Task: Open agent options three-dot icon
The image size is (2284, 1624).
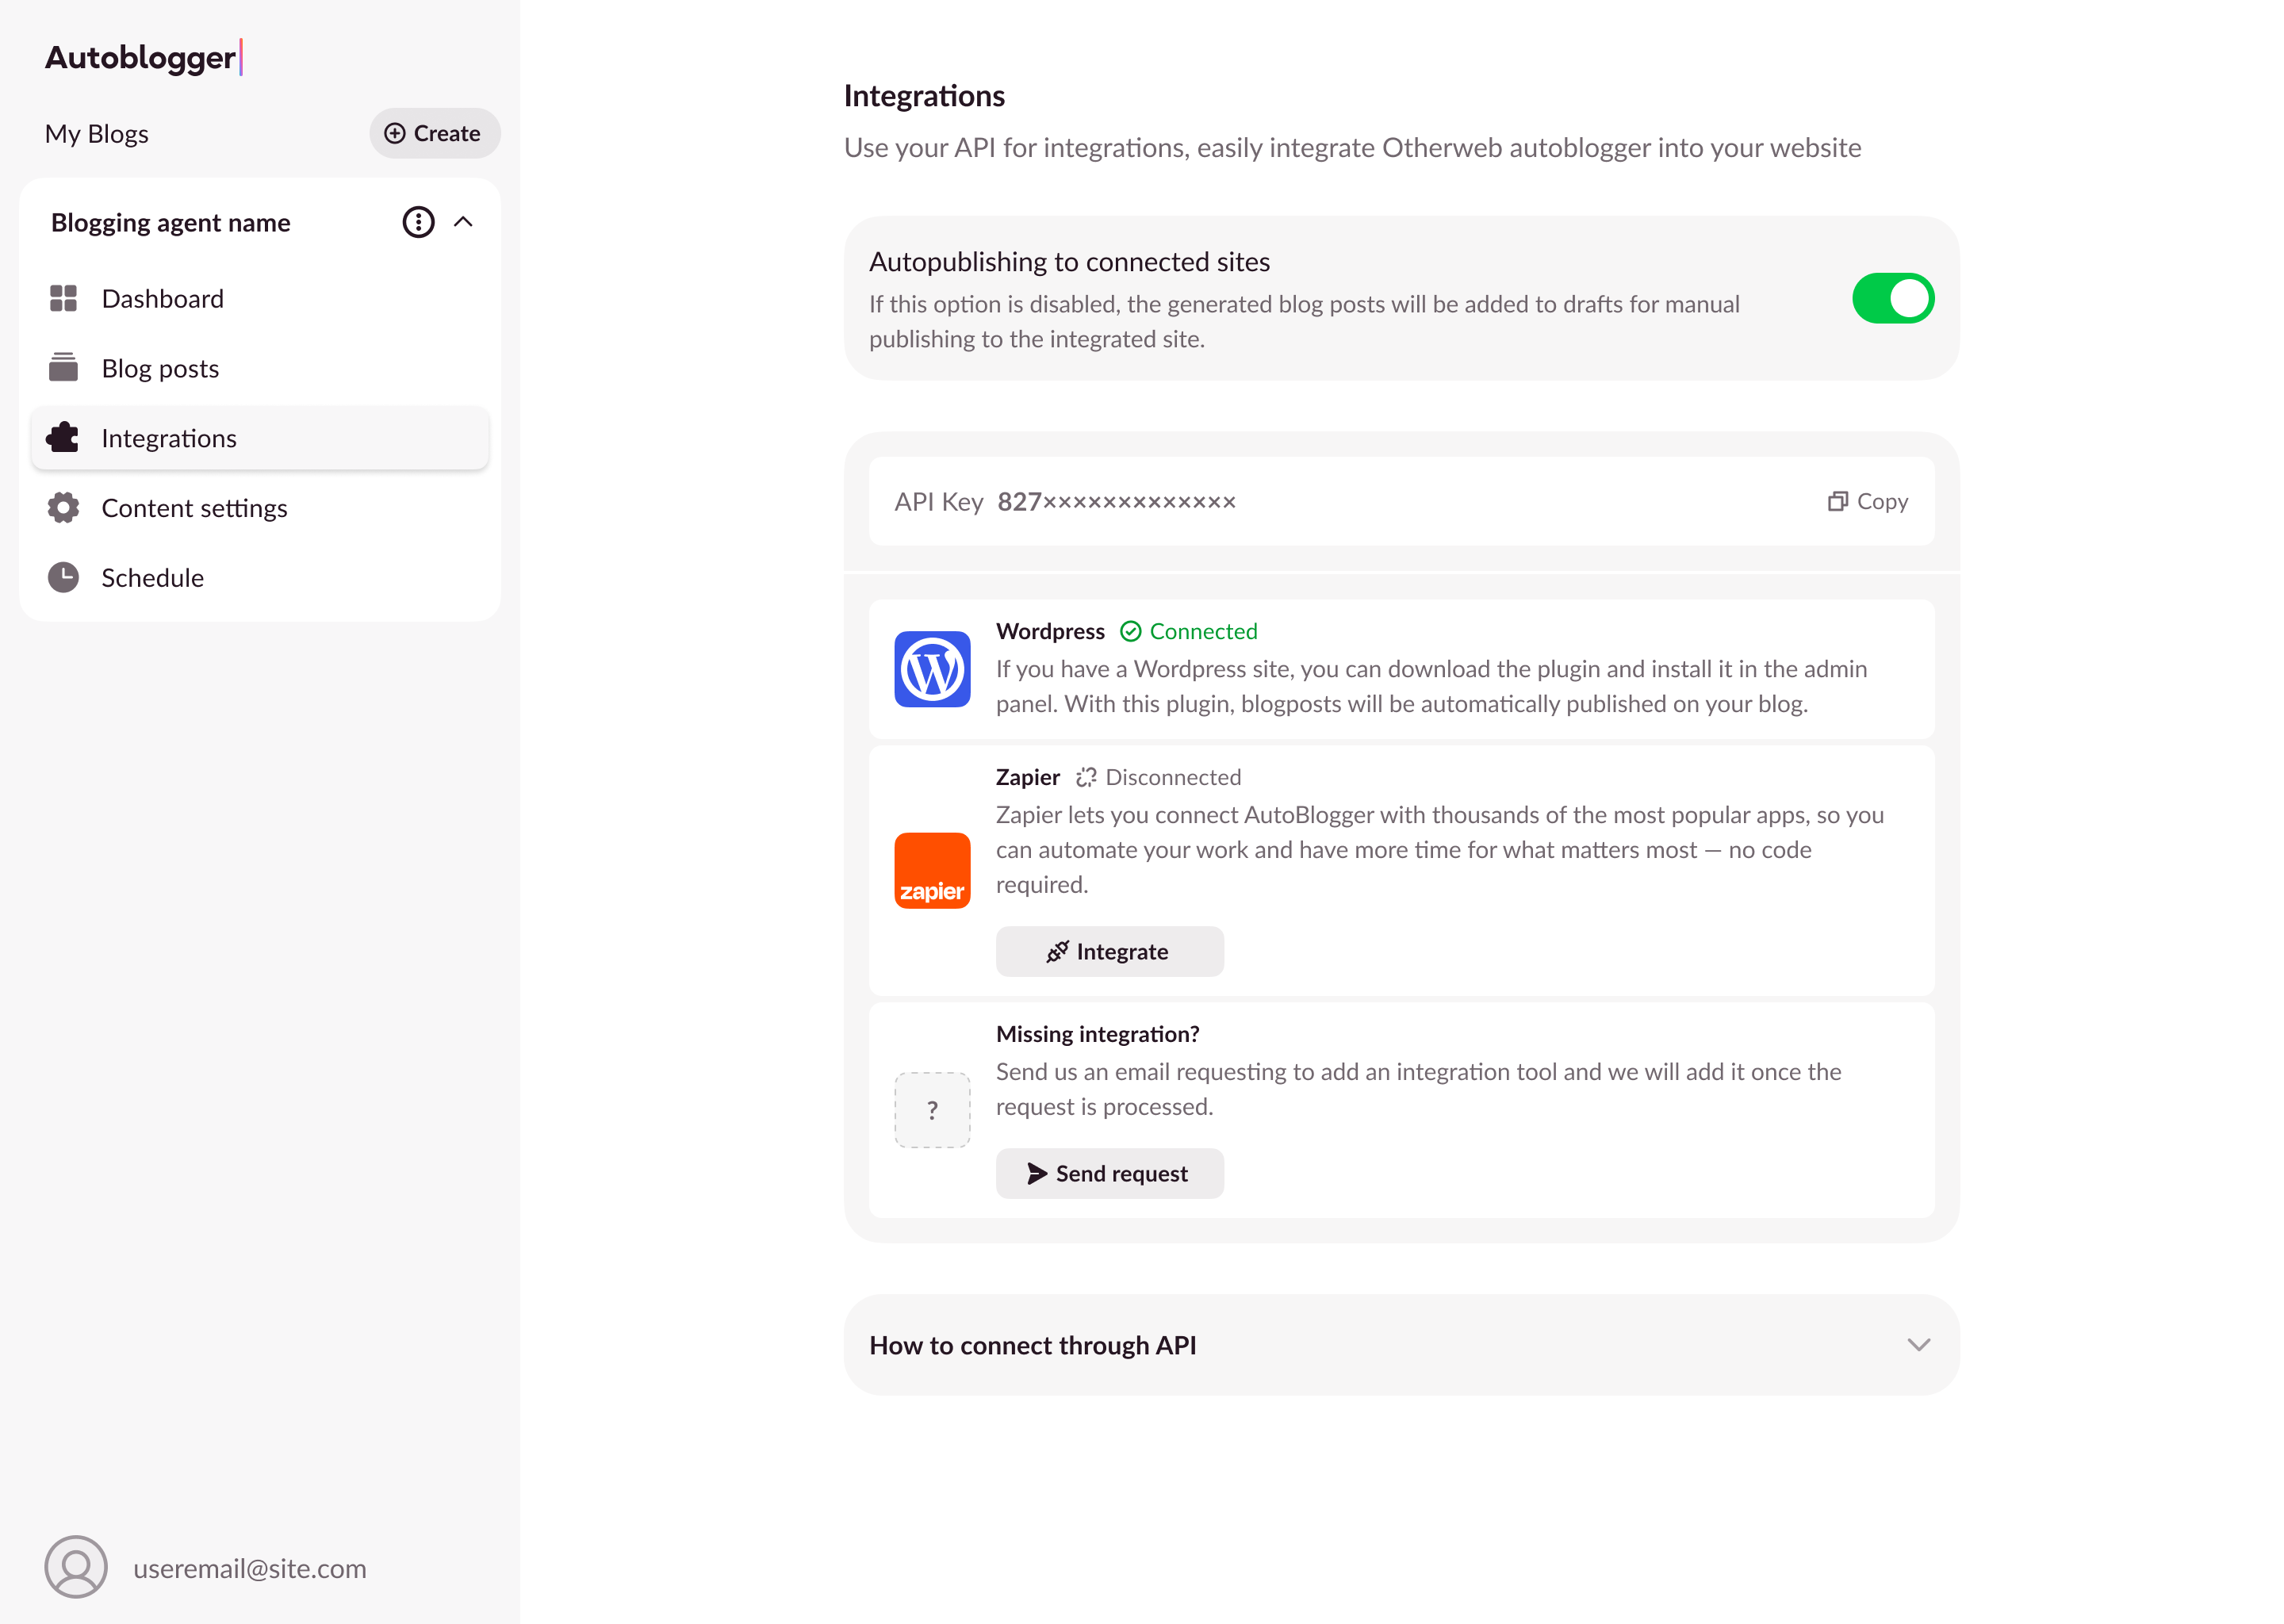Action: click(x=418, y=222)
